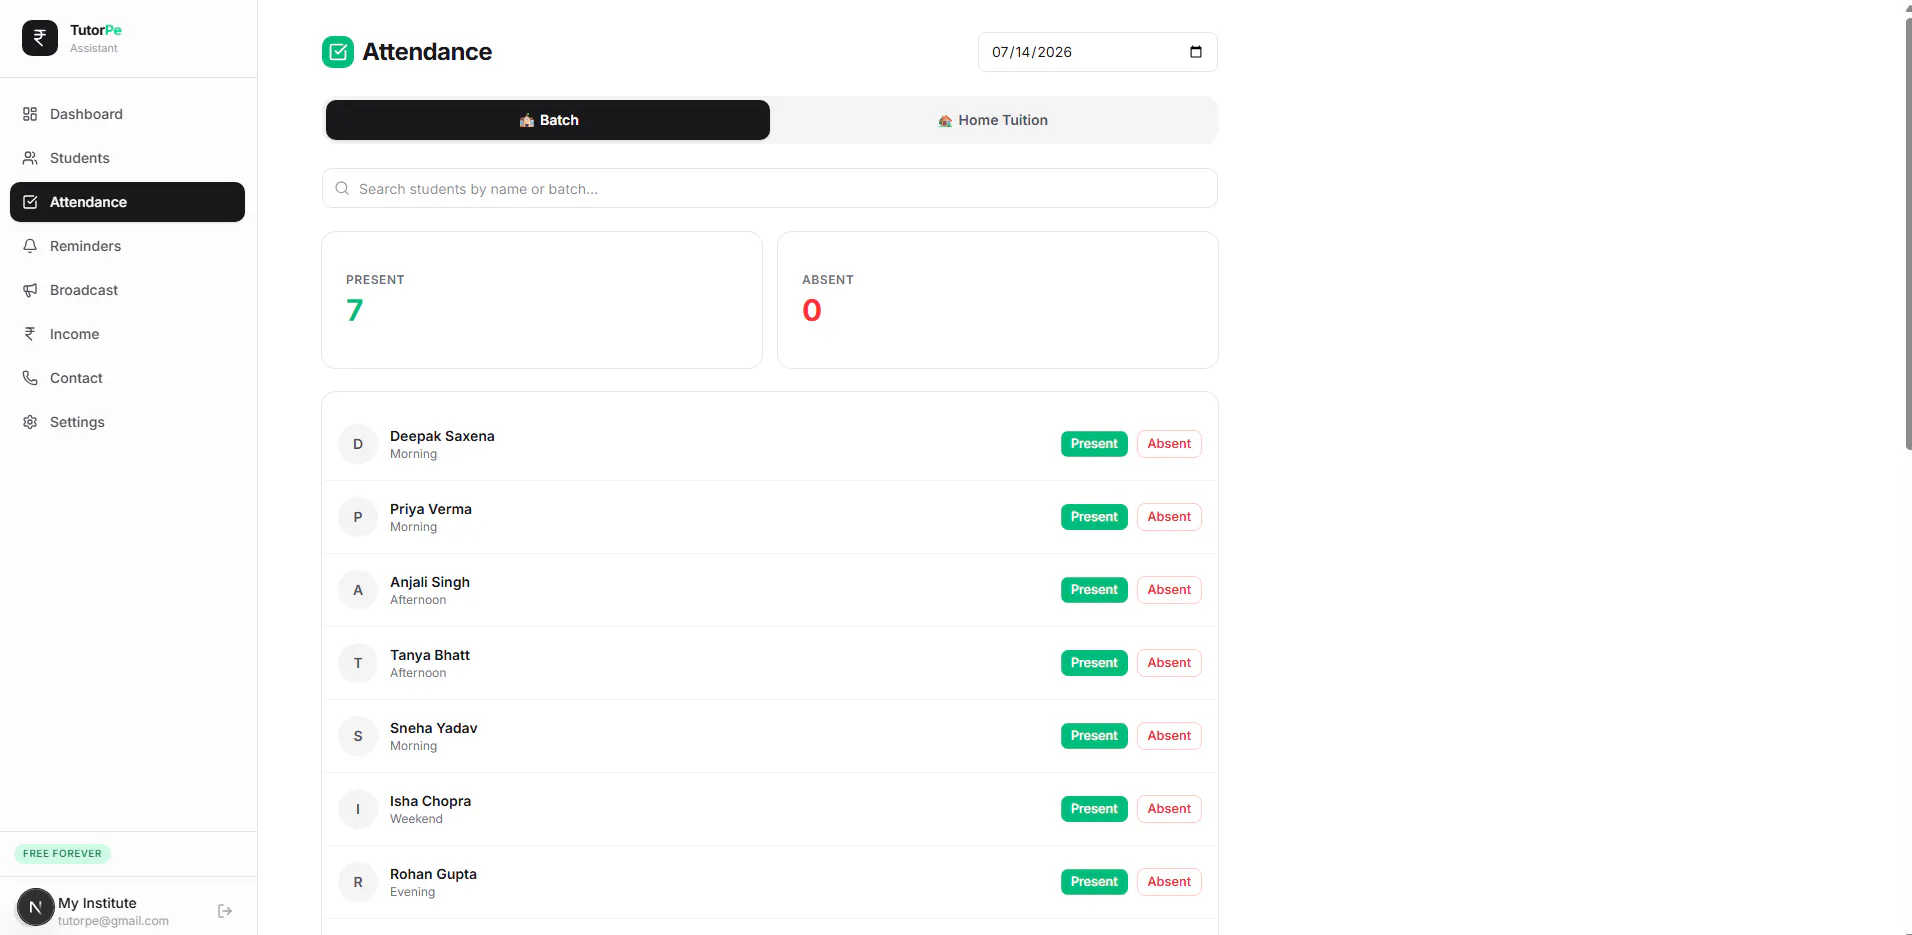
Task: Mark Priya Verma Present
Action: tap(1094, 517)
